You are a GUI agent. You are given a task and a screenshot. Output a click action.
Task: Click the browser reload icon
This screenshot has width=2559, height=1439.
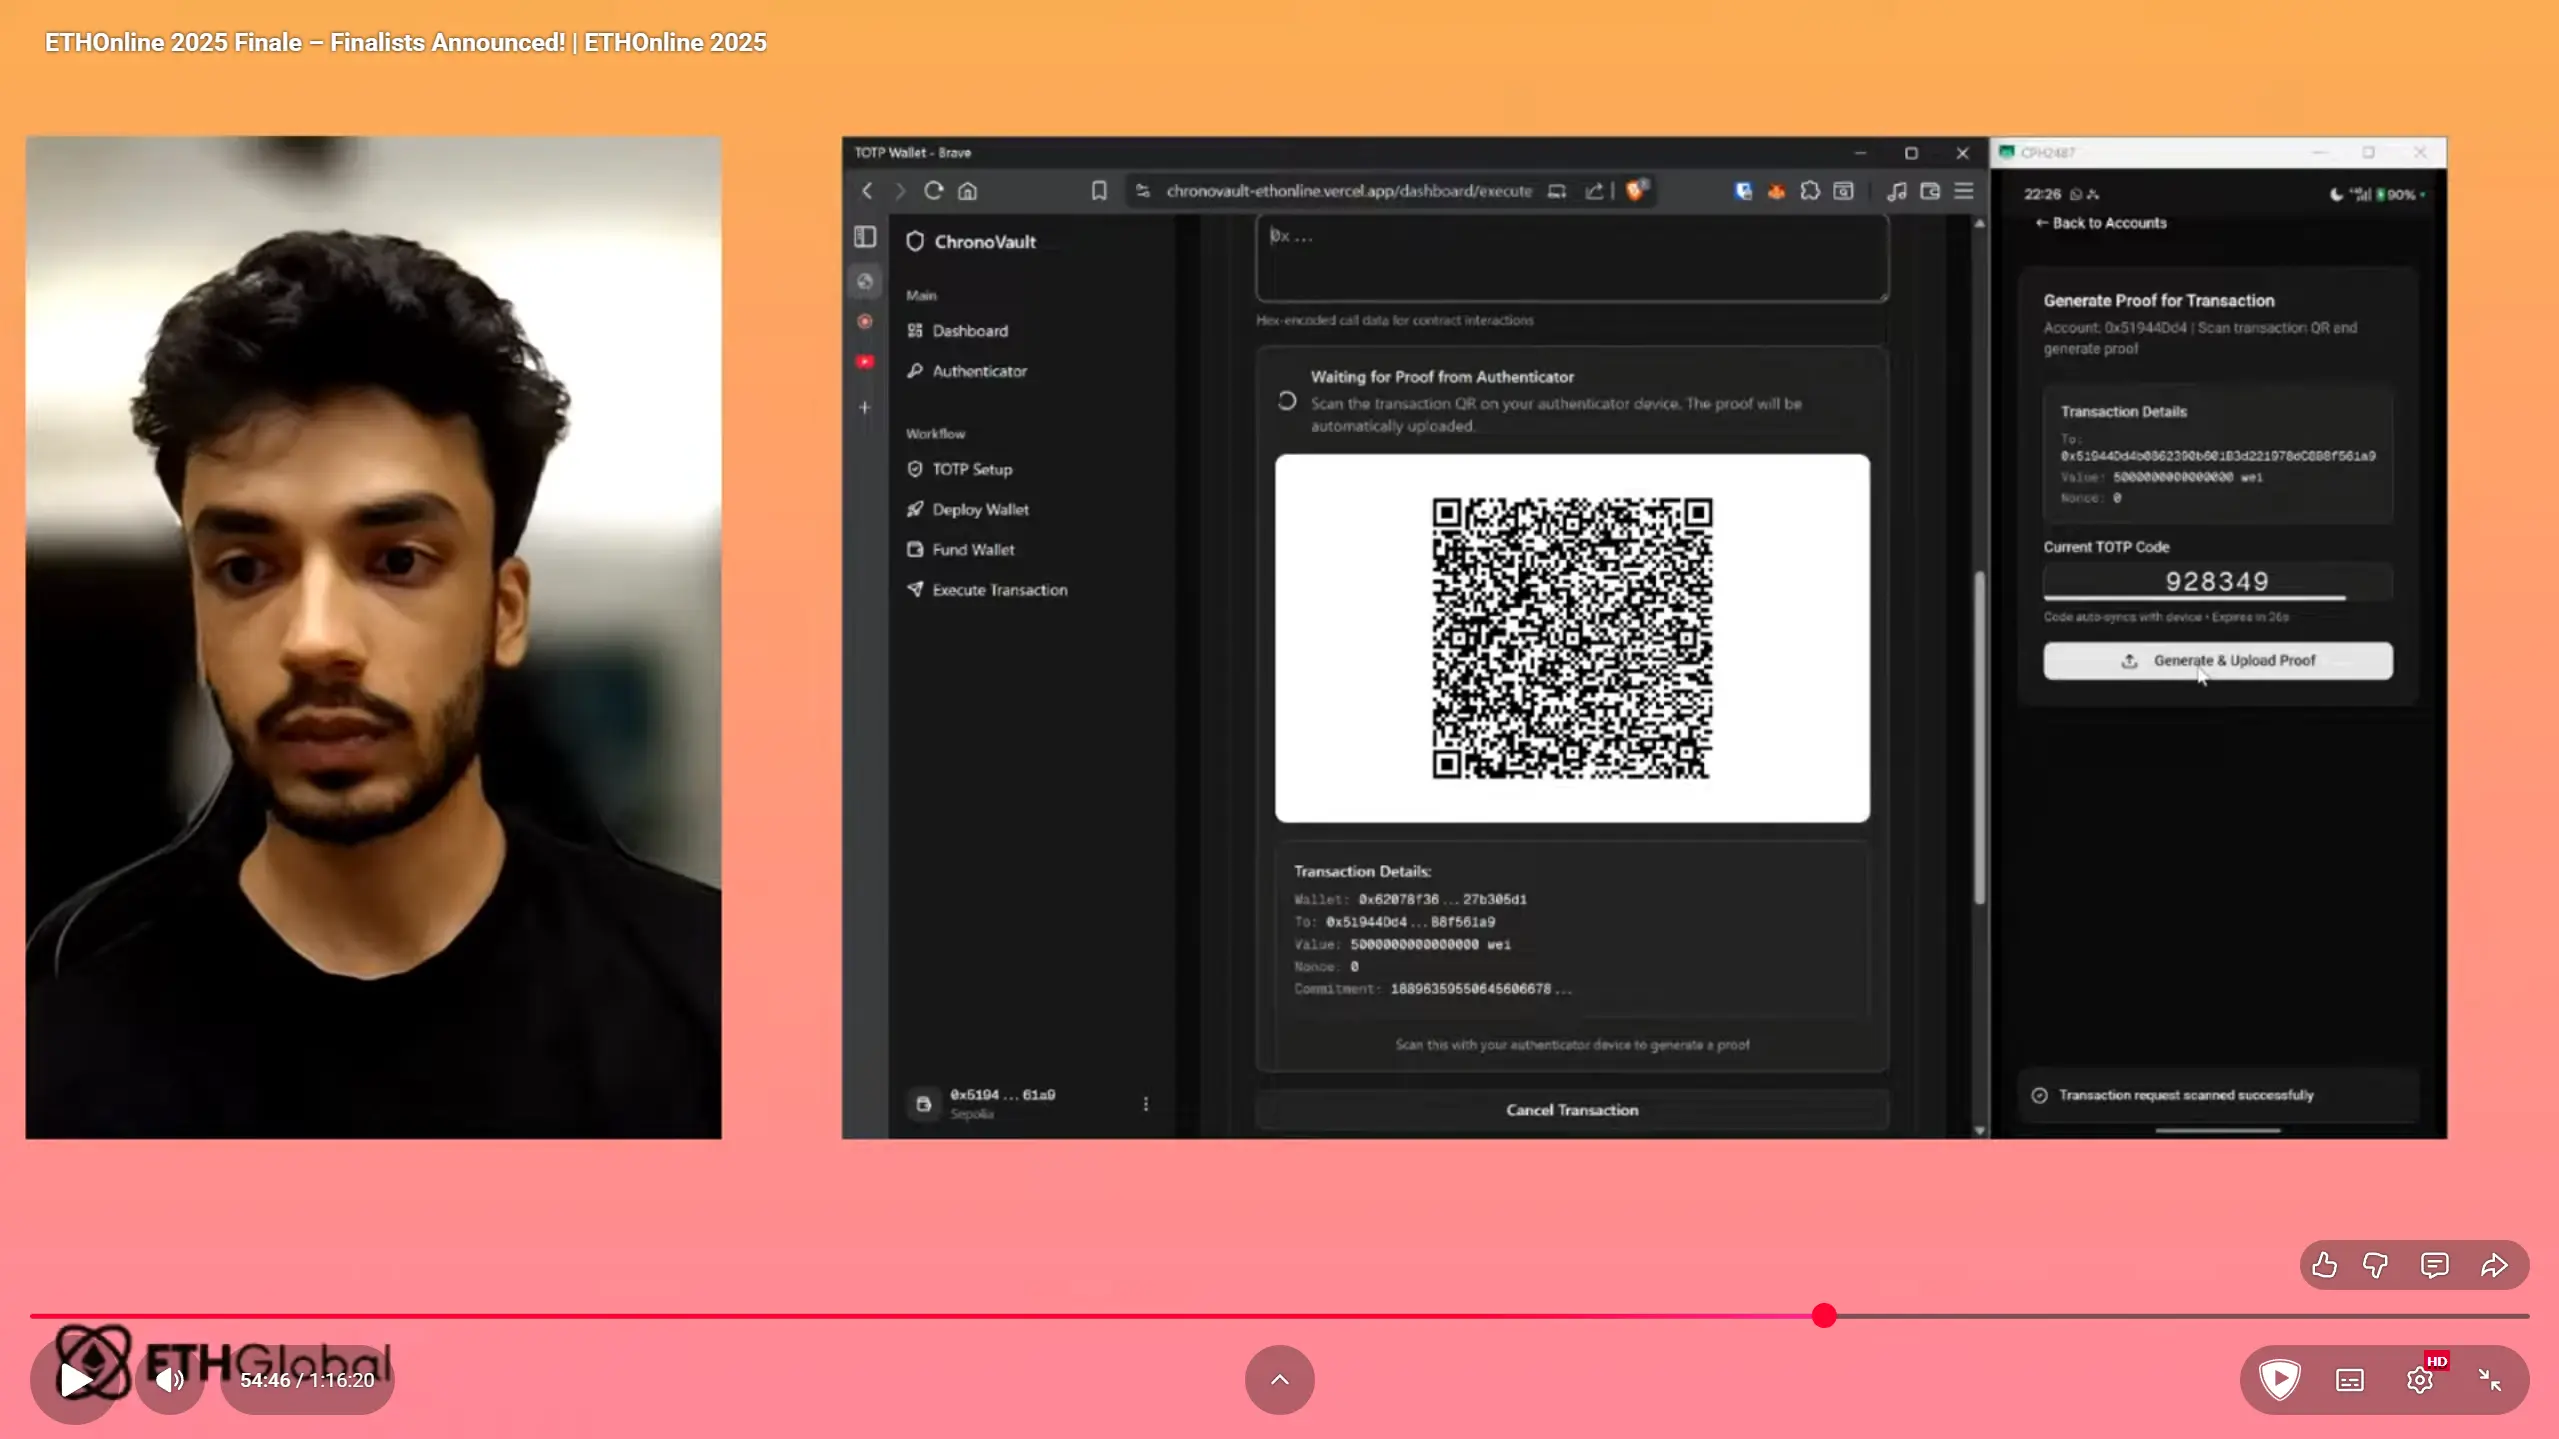(933, 191)
